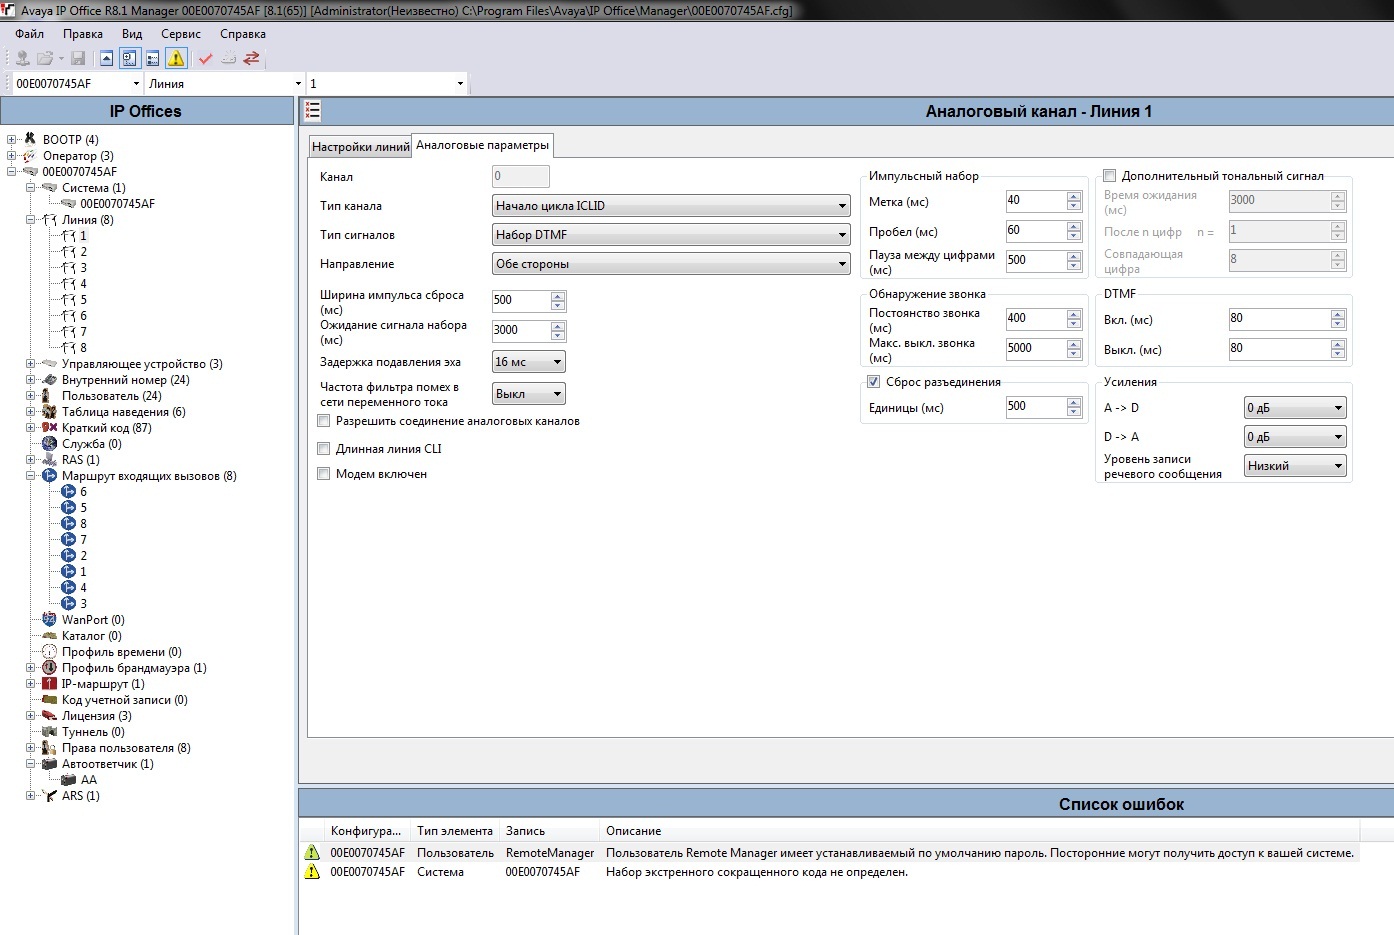Click the collapse navigation pane up-arrow icon

[107, 58]
